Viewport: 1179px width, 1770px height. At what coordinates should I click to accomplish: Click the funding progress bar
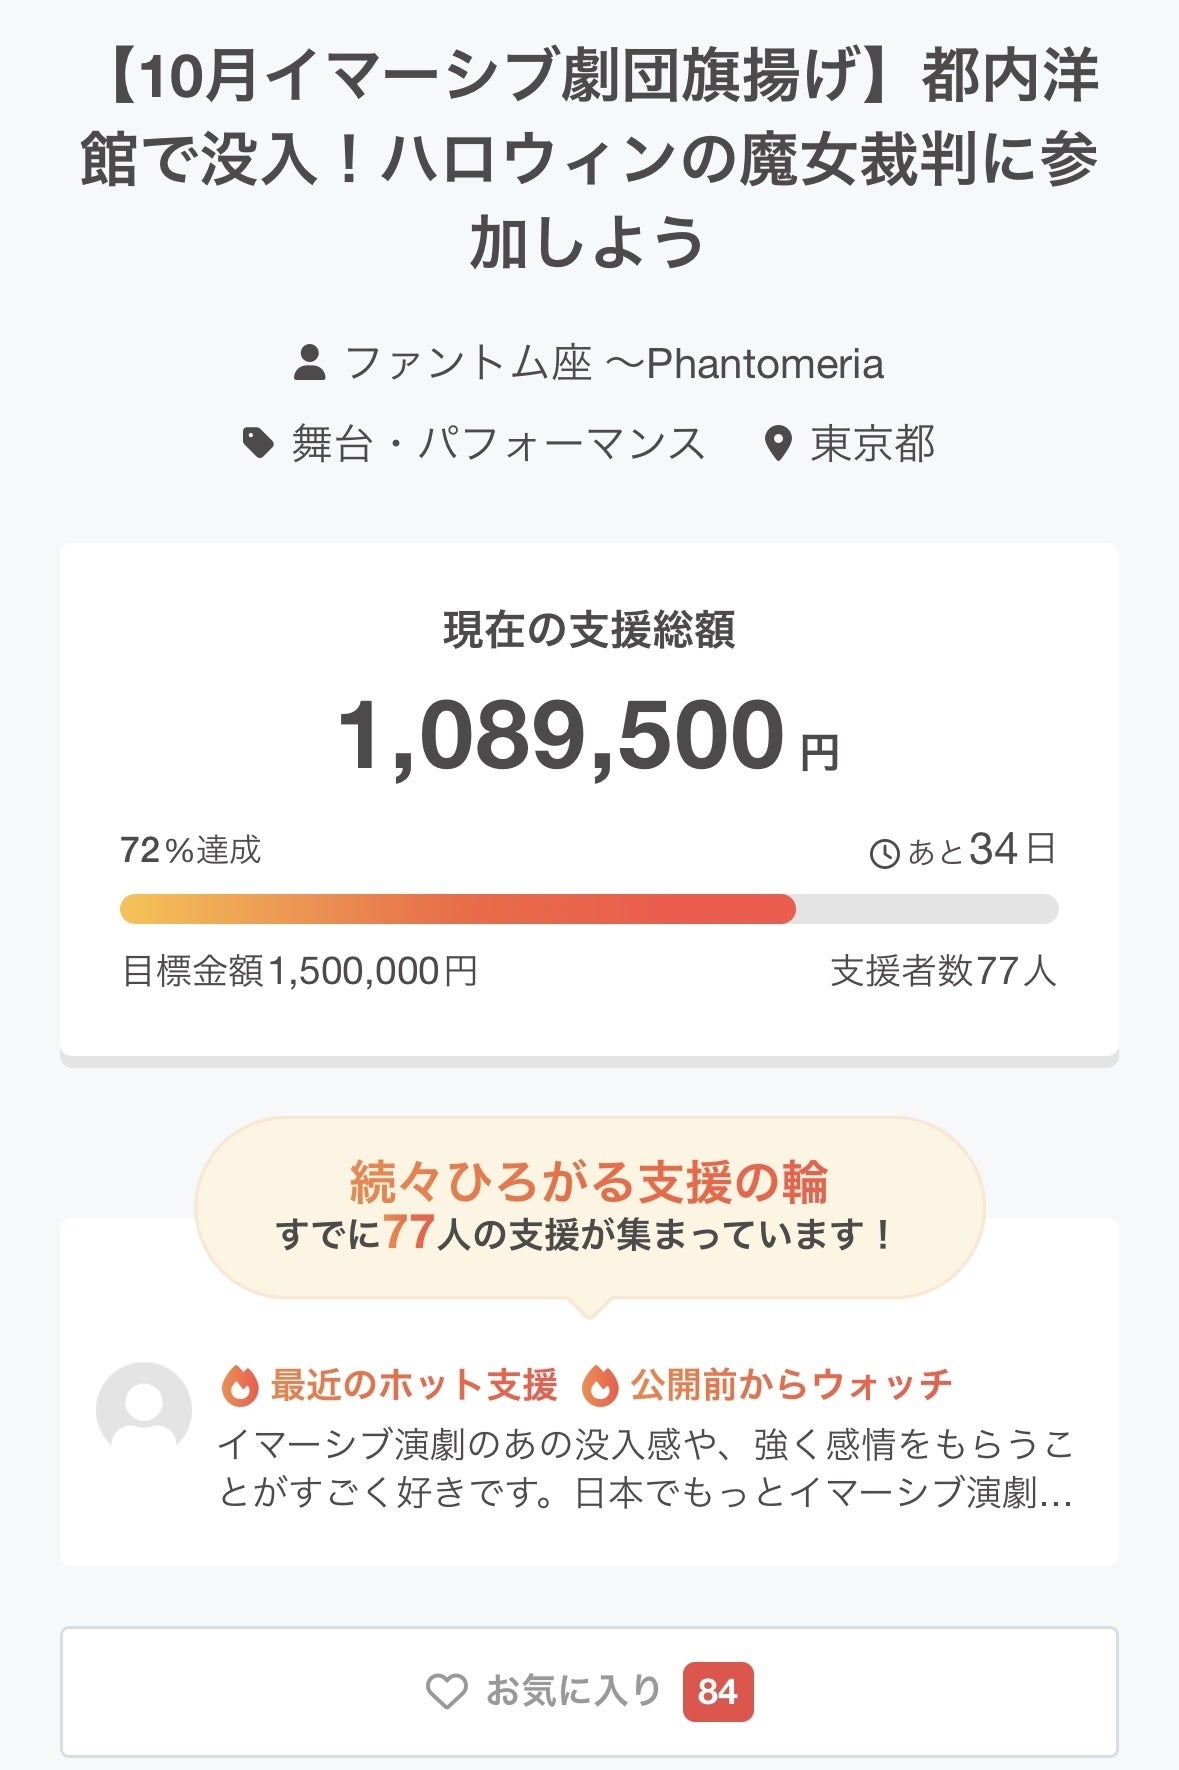pos(588,909)
